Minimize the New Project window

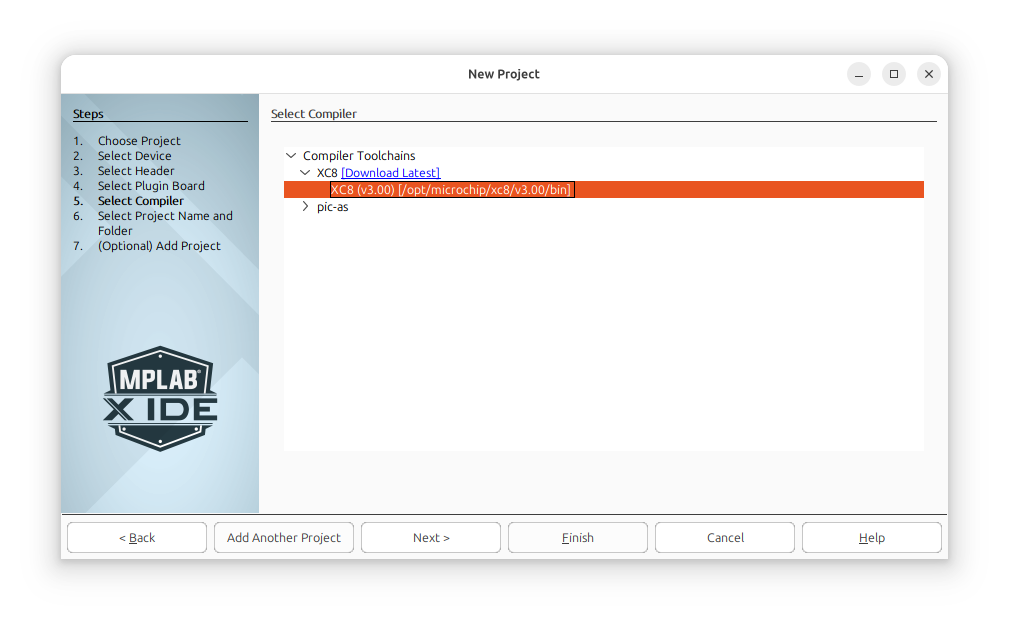pos(859,74)
